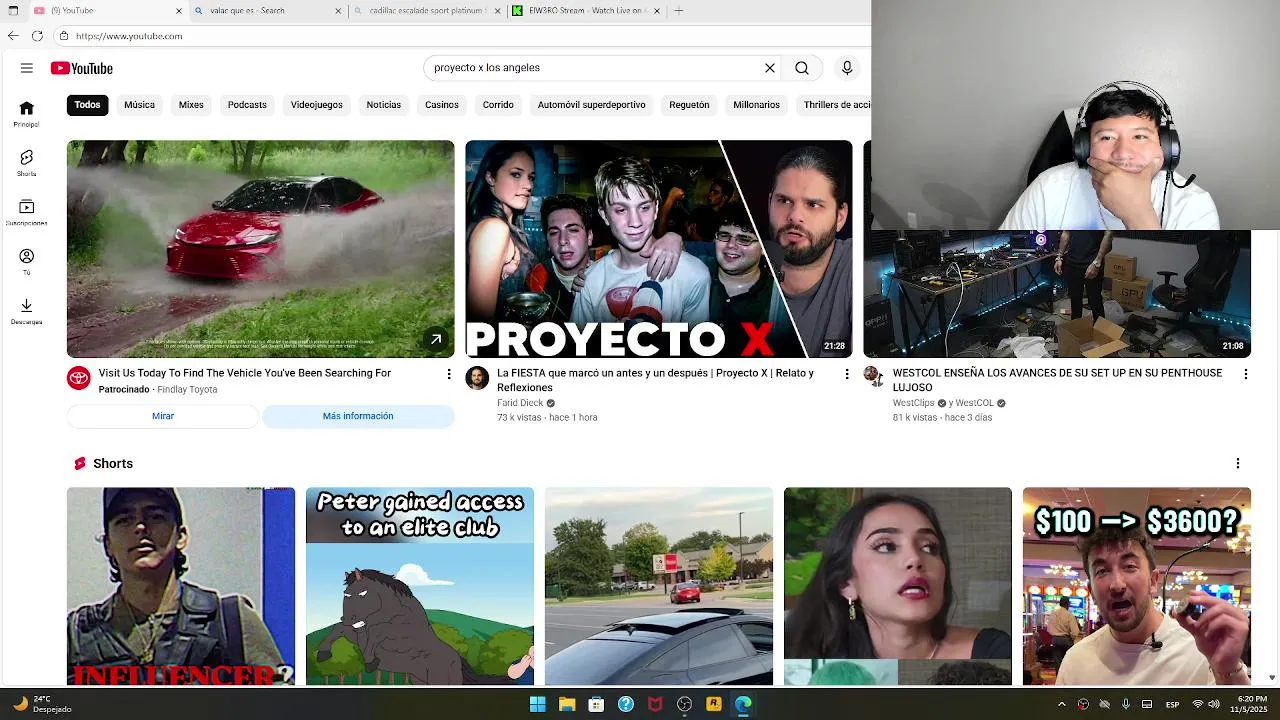Click the browser address bar URL

129,36
